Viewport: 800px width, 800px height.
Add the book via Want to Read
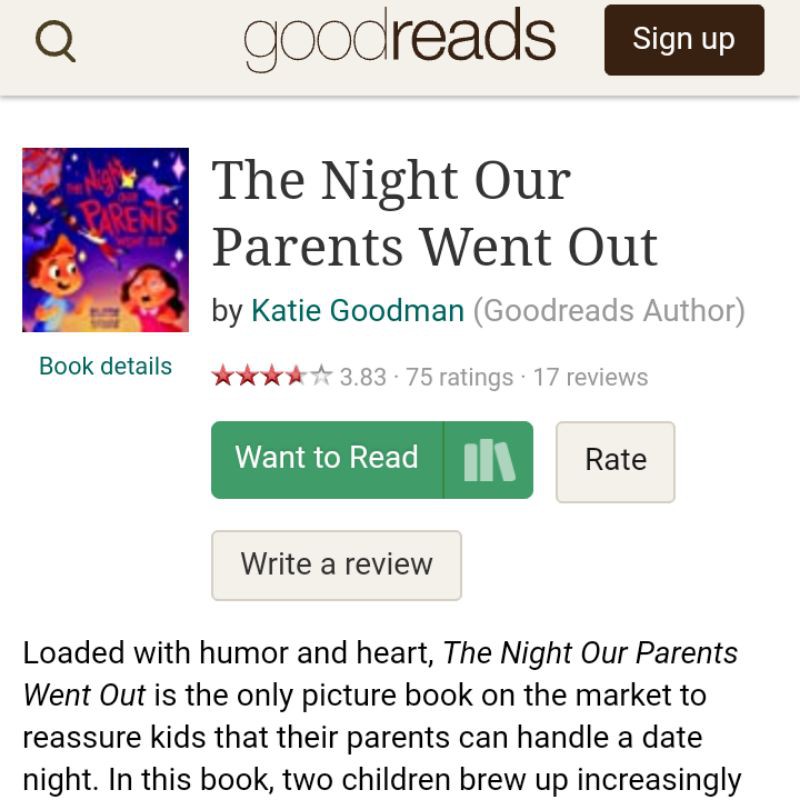(327, 459)
